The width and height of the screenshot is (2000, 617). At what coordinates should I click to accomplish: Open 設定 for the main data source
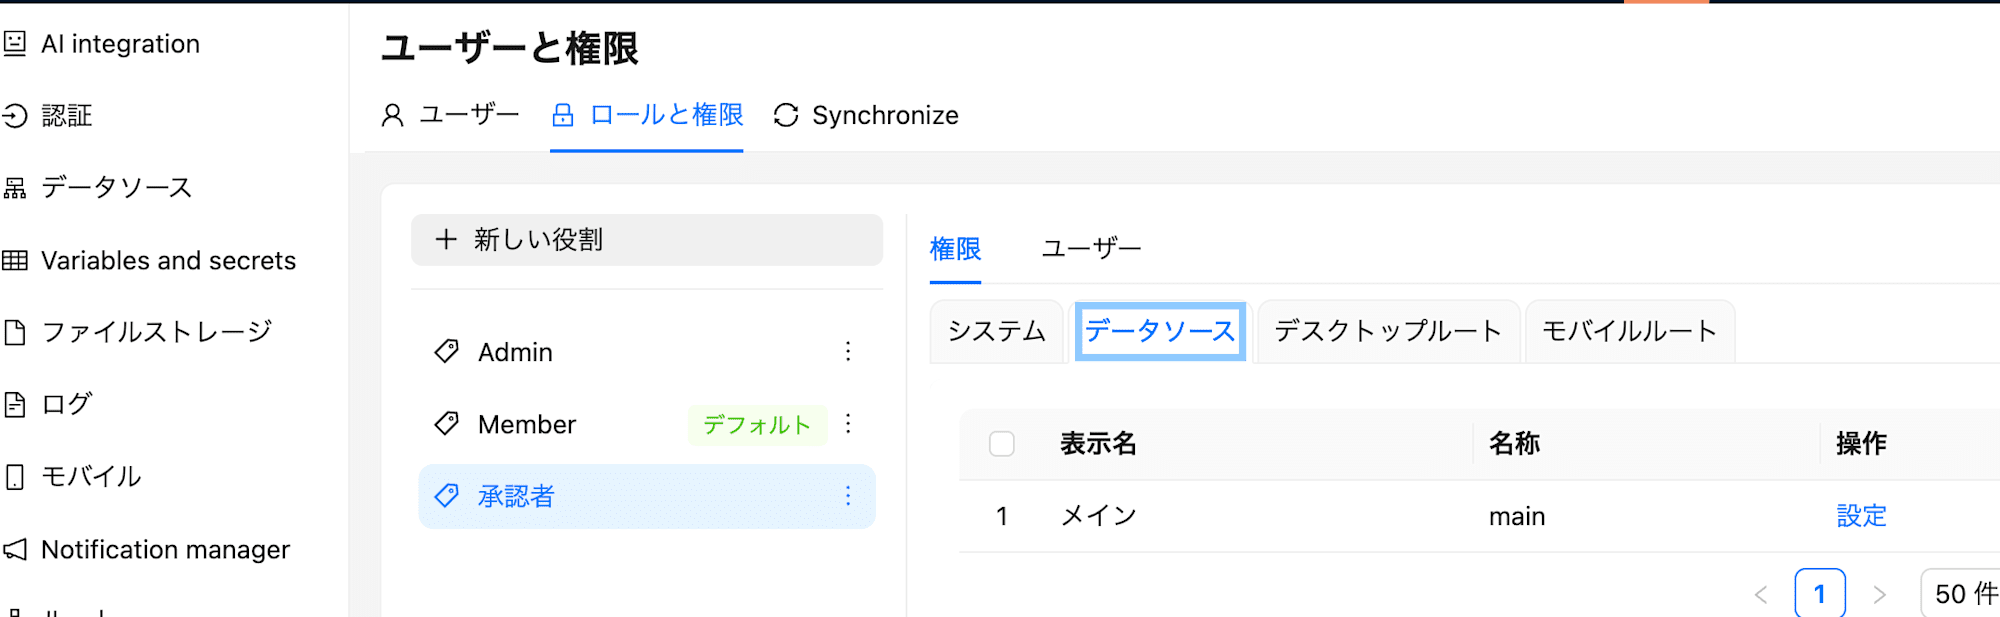1861,516
